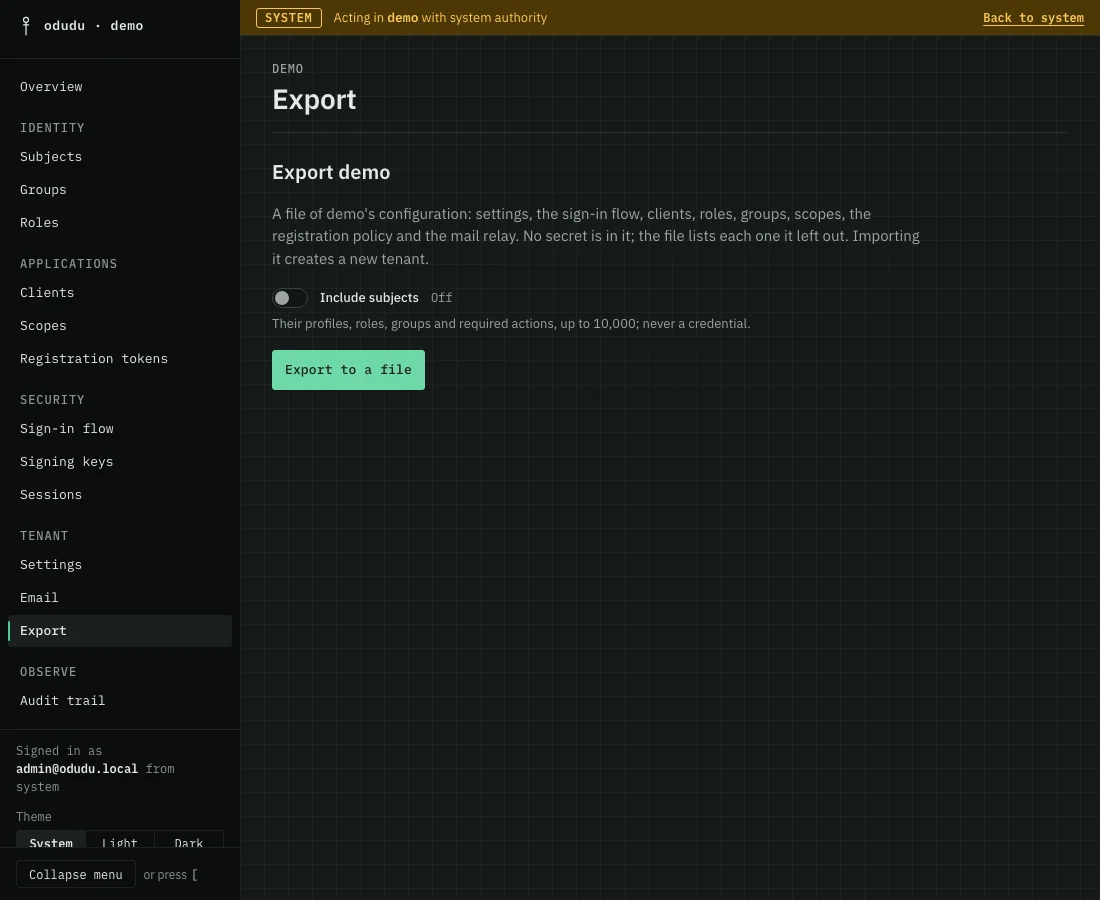This screenshot has width=1100, height=900.
Task: Click the SECURITY section header
Action: click(x=52, y=400)
